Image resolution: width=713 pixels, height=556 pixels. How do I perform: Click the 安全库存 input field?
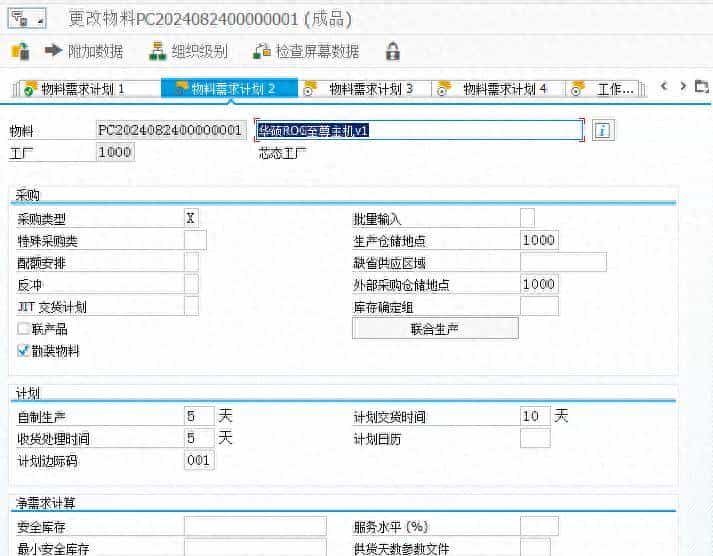point(255,526)
